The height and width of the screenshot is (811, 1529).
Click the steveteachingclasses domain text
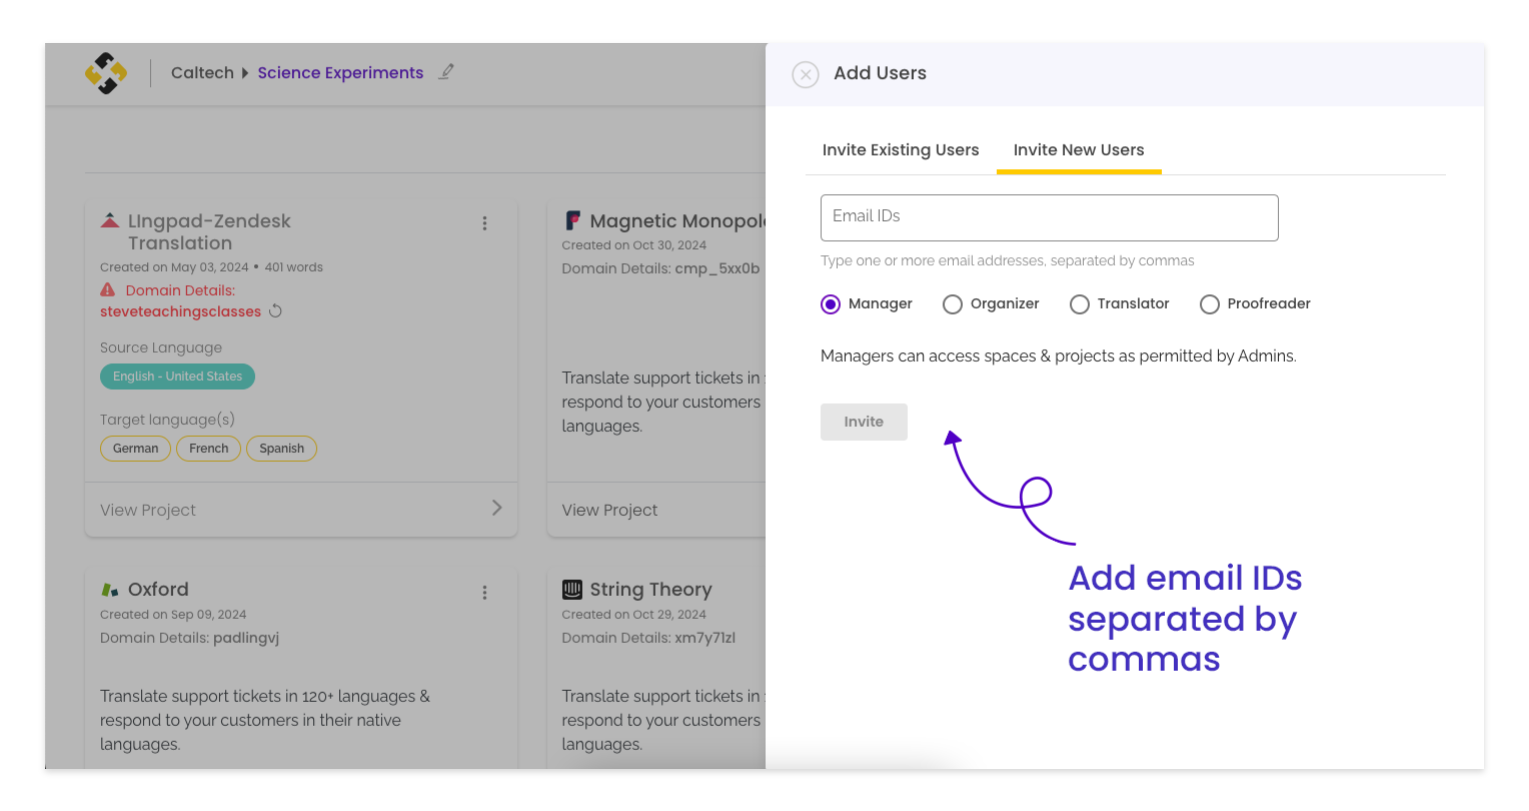point(180,311)
